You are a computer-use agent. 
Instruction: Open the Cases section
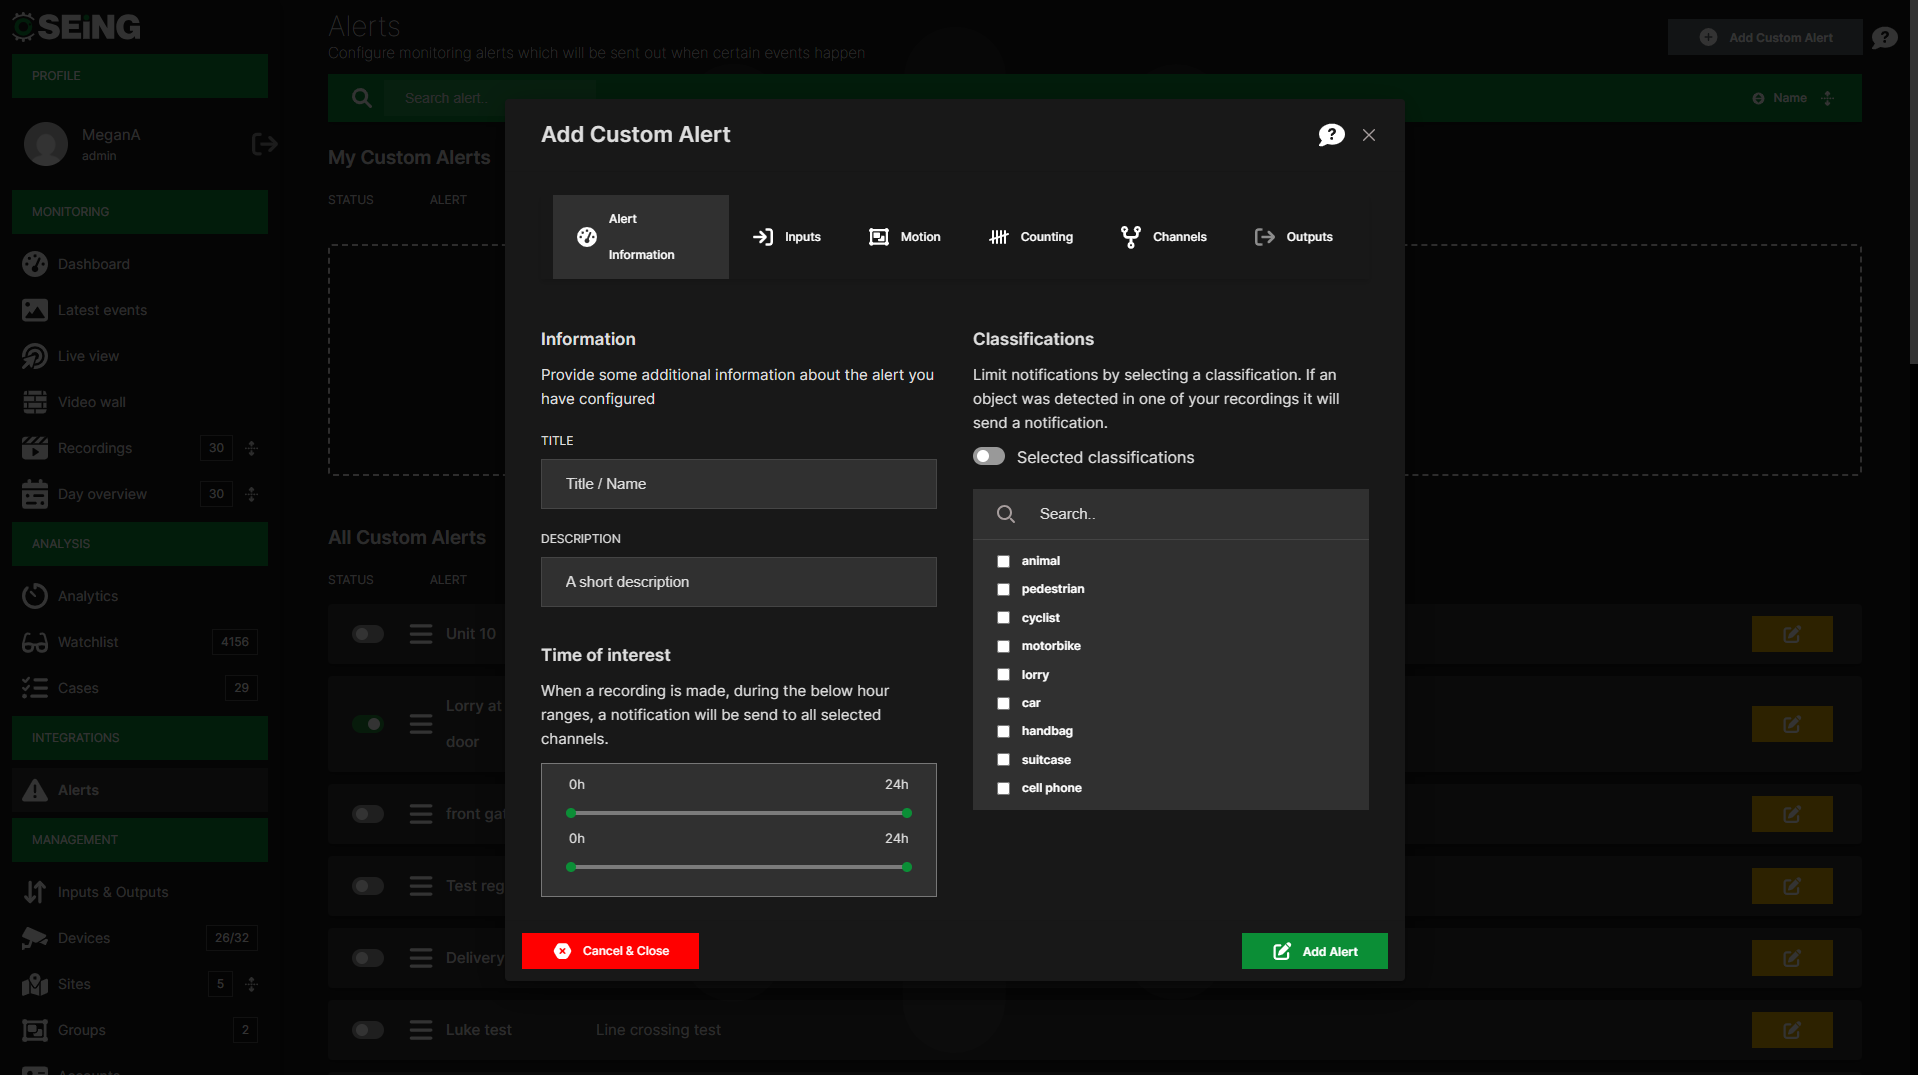click(x=80, y=688)
